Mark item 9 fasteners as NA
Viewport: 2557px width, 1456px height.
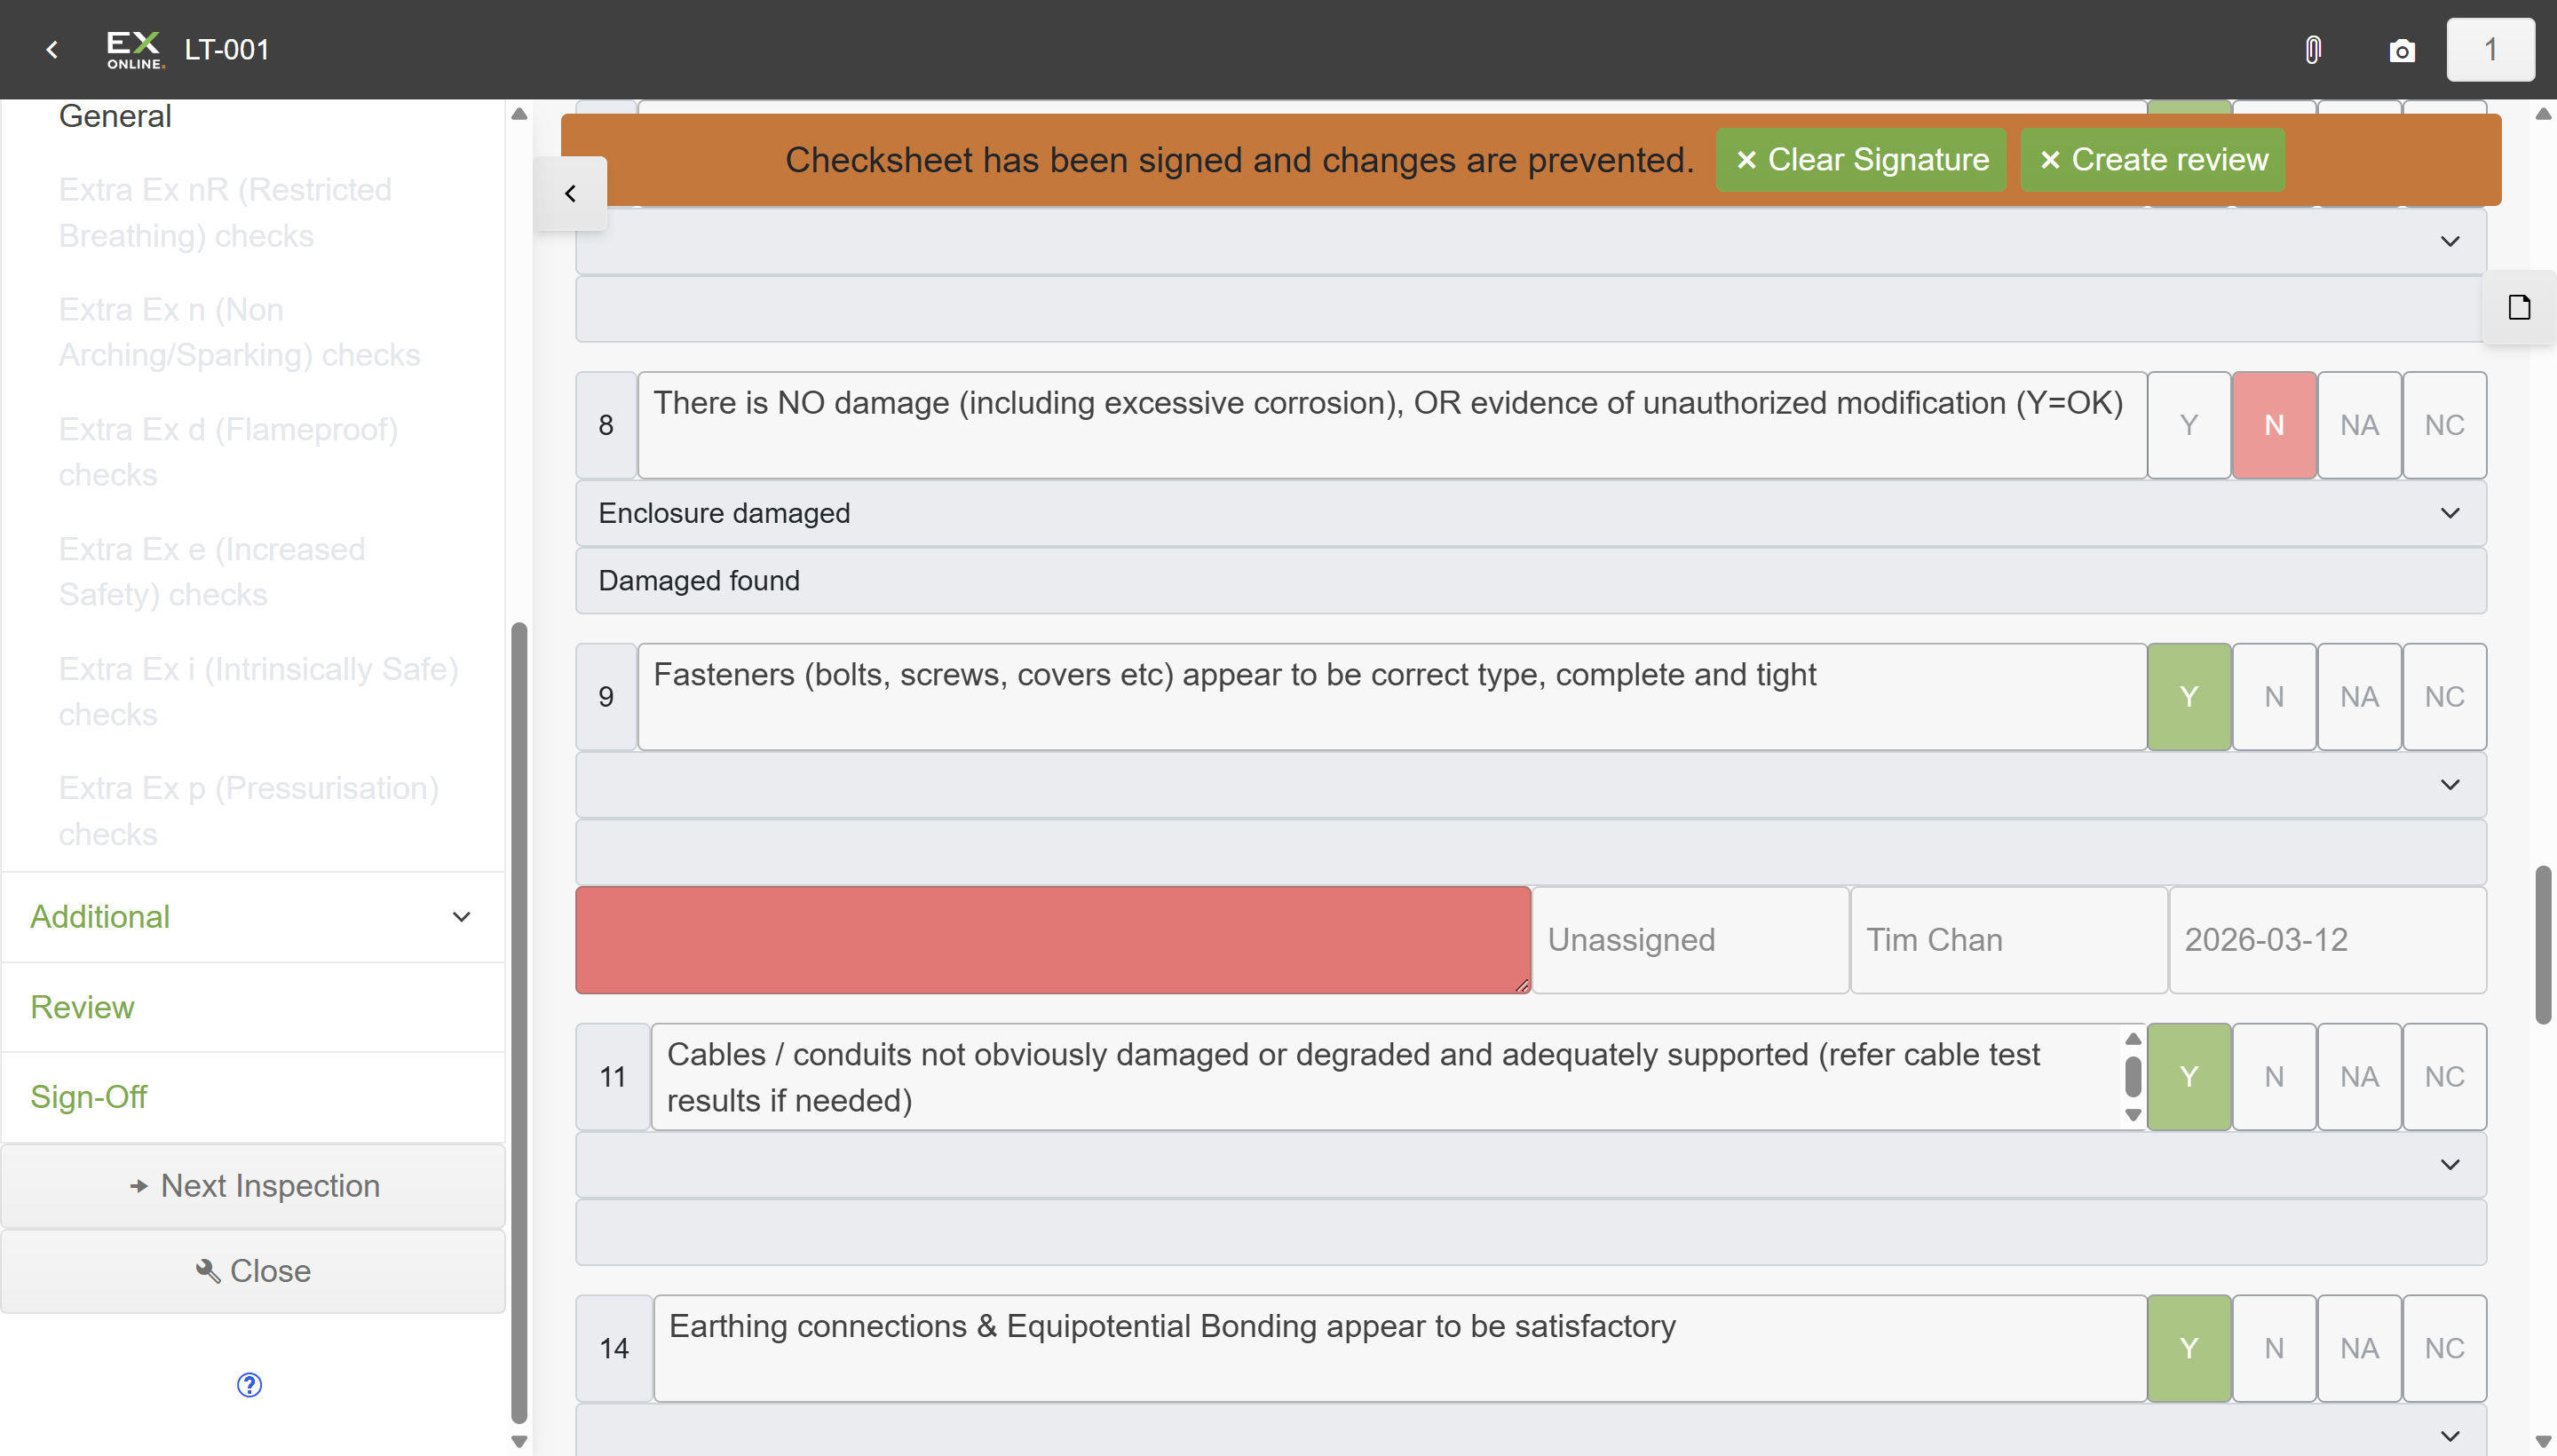click(2359, 697)
